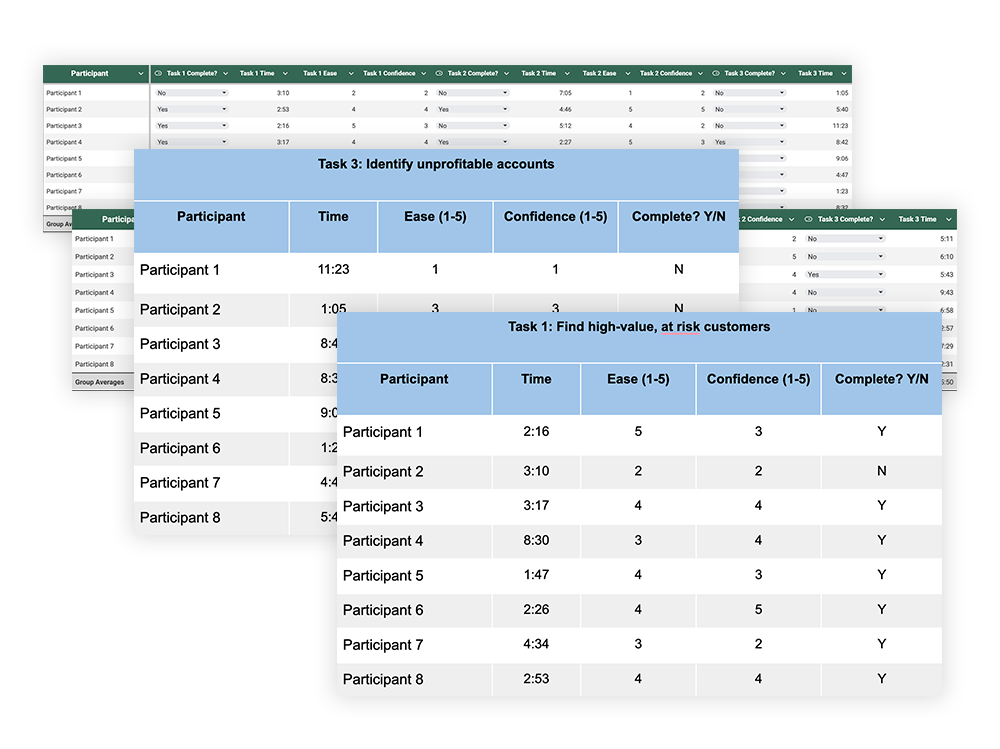Click the 4:34 time cell in Task 1 table
This screenshot has width=1000, height=749.
[x=536, y=644]
